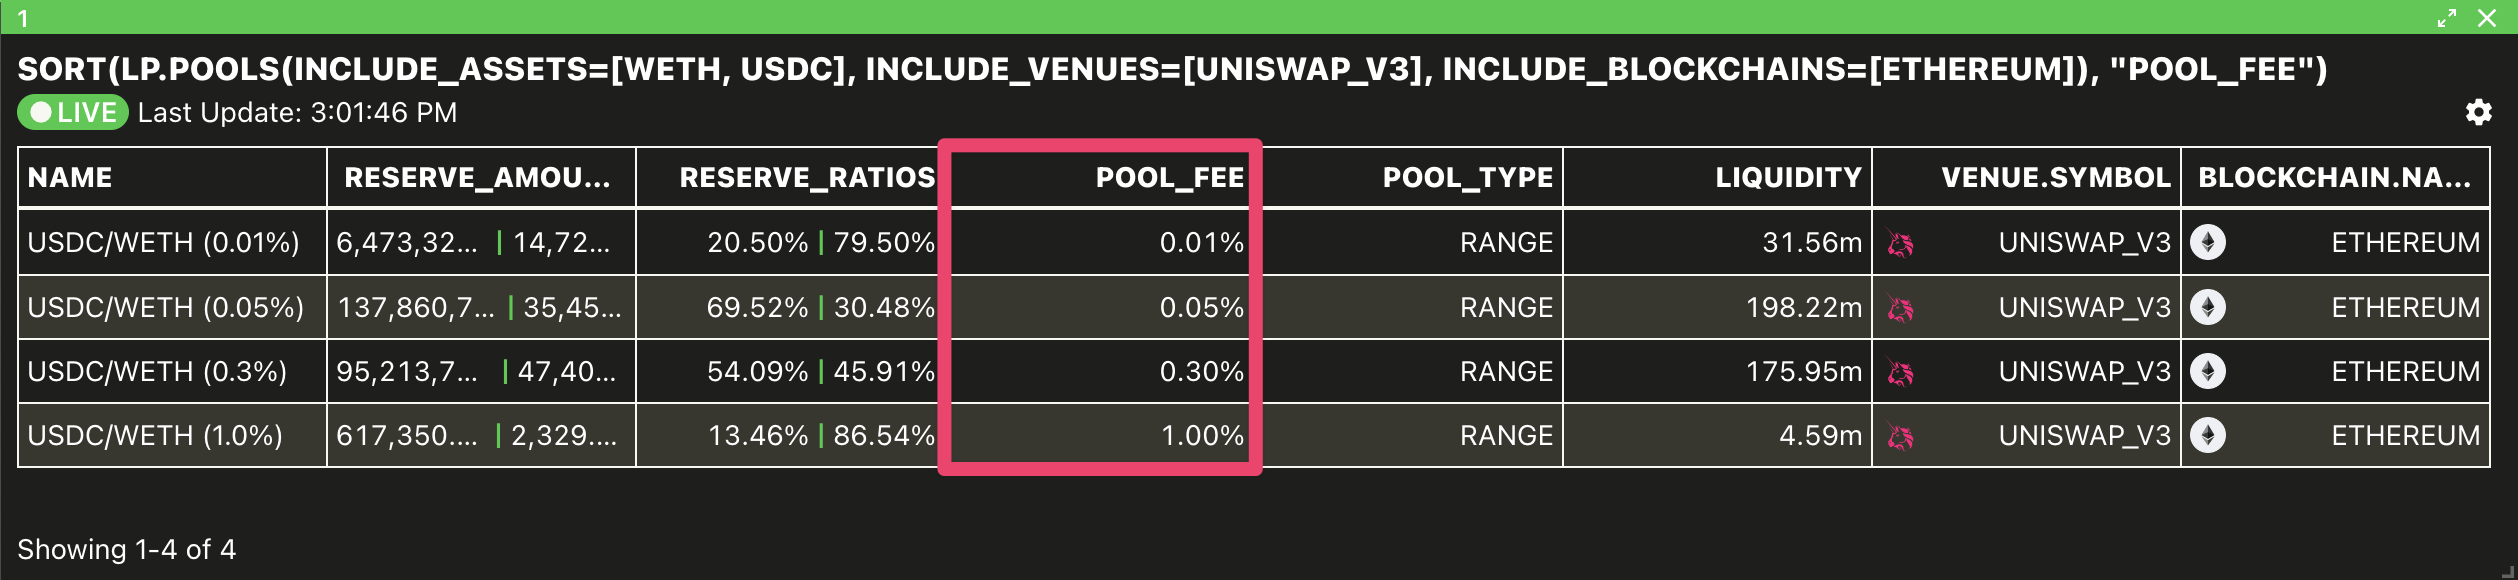
Task: Sort by the POOL_FEE column header
Action: click(x=1170, y=178)
